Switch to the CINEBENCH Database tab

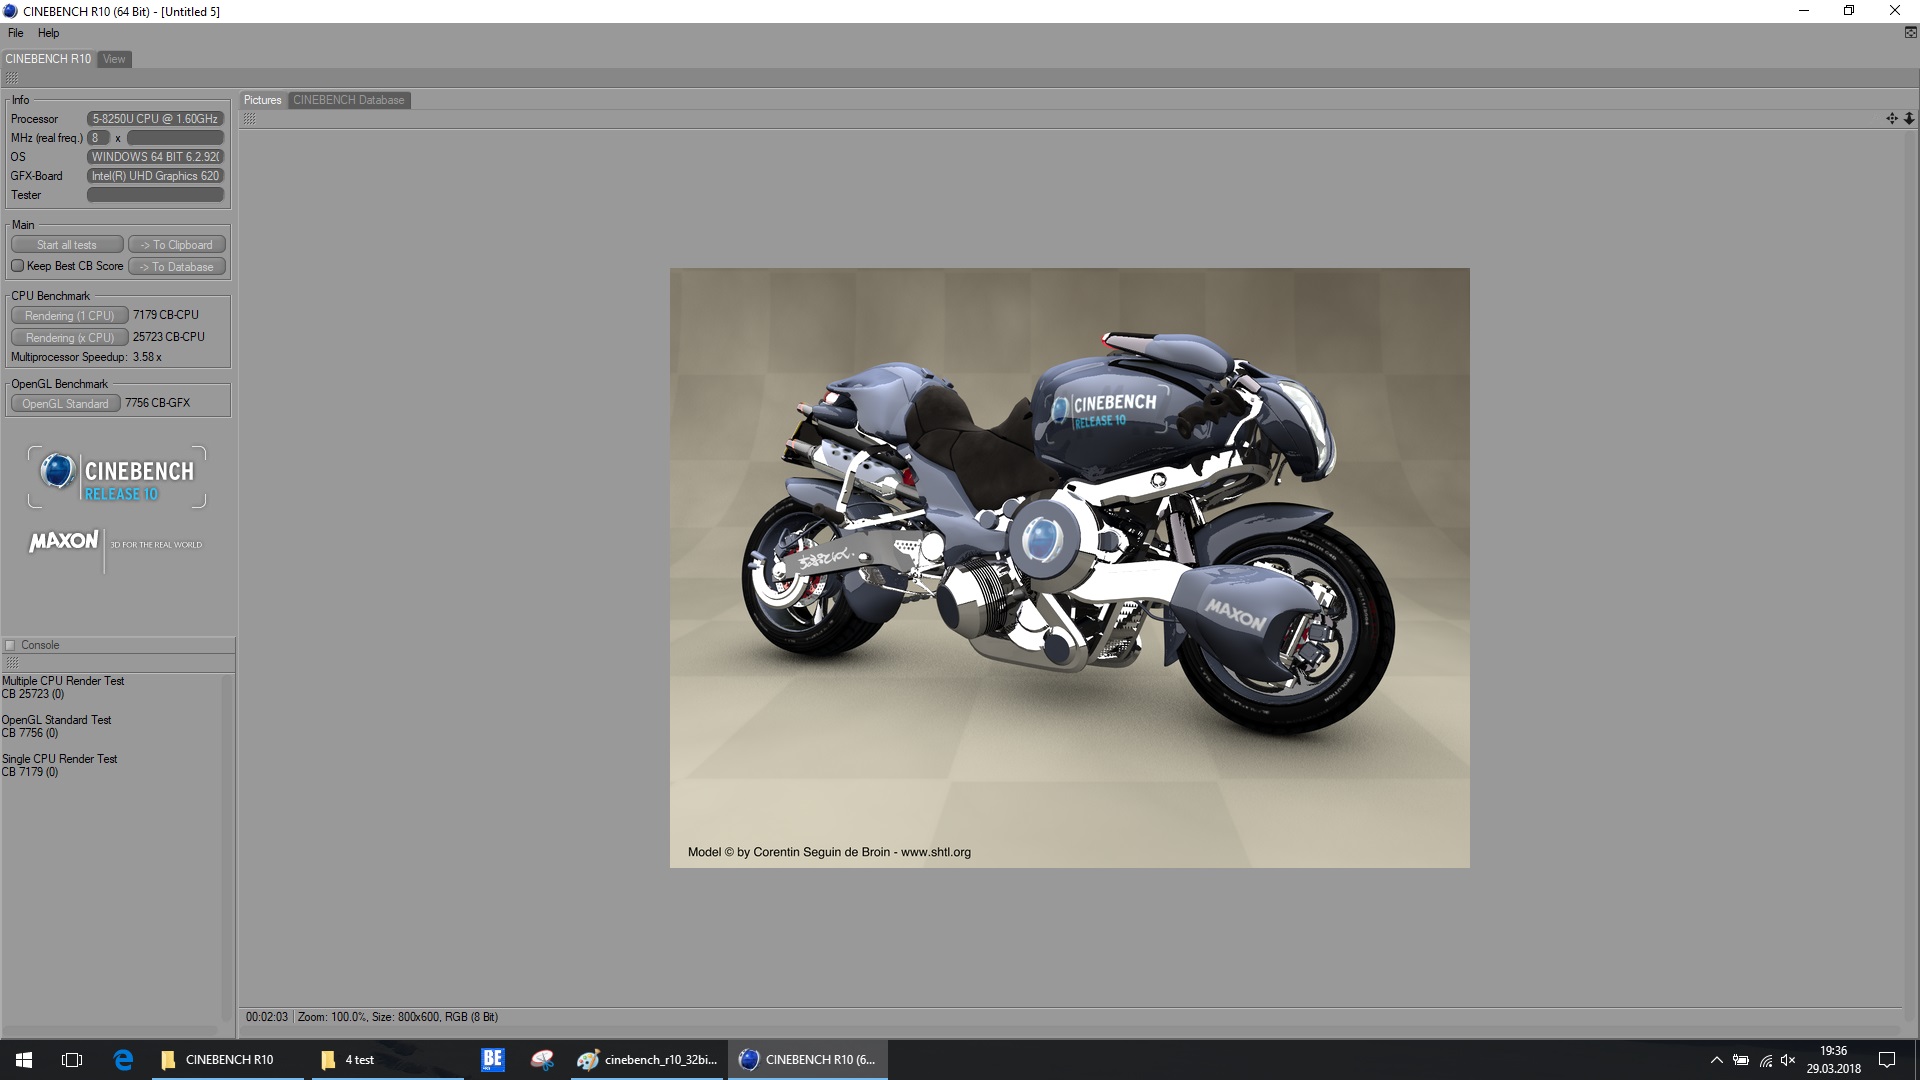[348, 100]
